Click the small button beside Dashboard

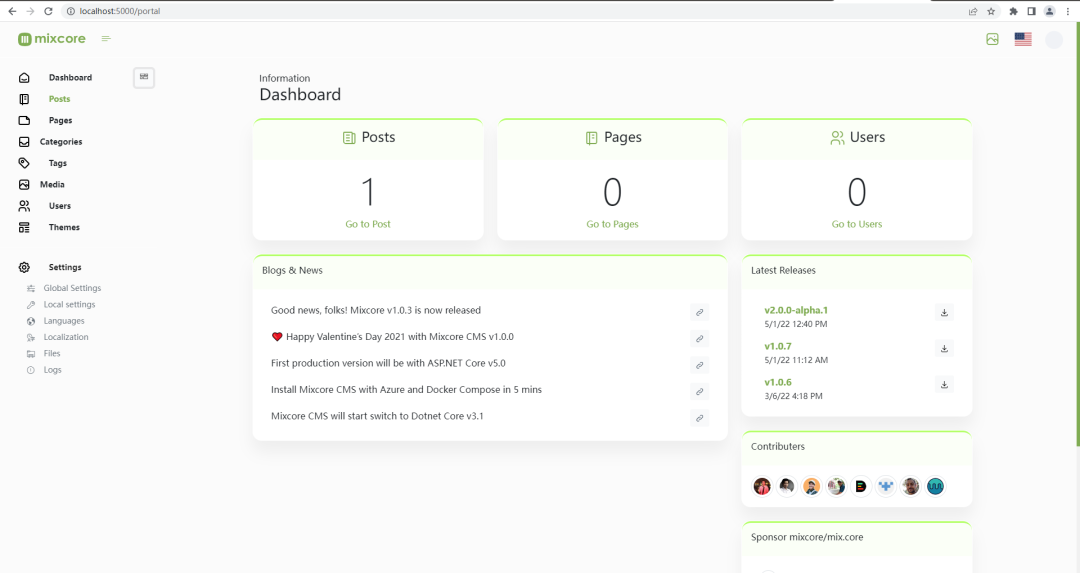(144, 77)
